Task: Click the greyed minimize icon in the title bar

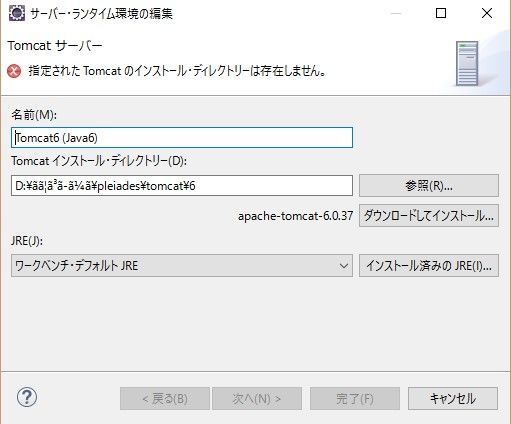Action: coord(396,13)
